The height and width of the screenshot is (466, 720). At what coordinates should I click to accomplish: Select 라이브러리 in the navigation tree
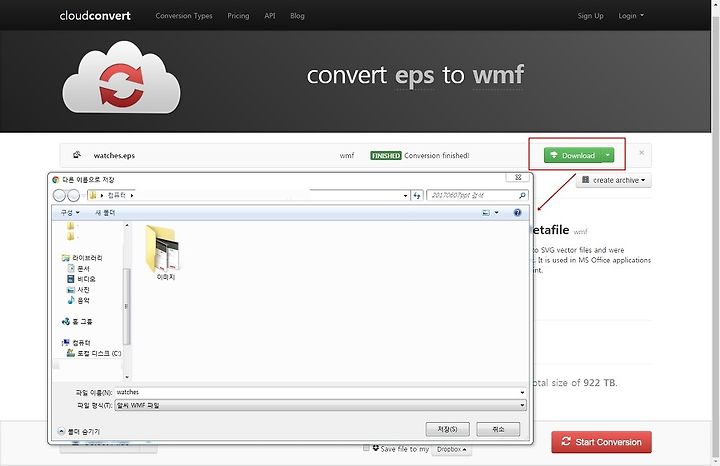(x=82, y=258)
